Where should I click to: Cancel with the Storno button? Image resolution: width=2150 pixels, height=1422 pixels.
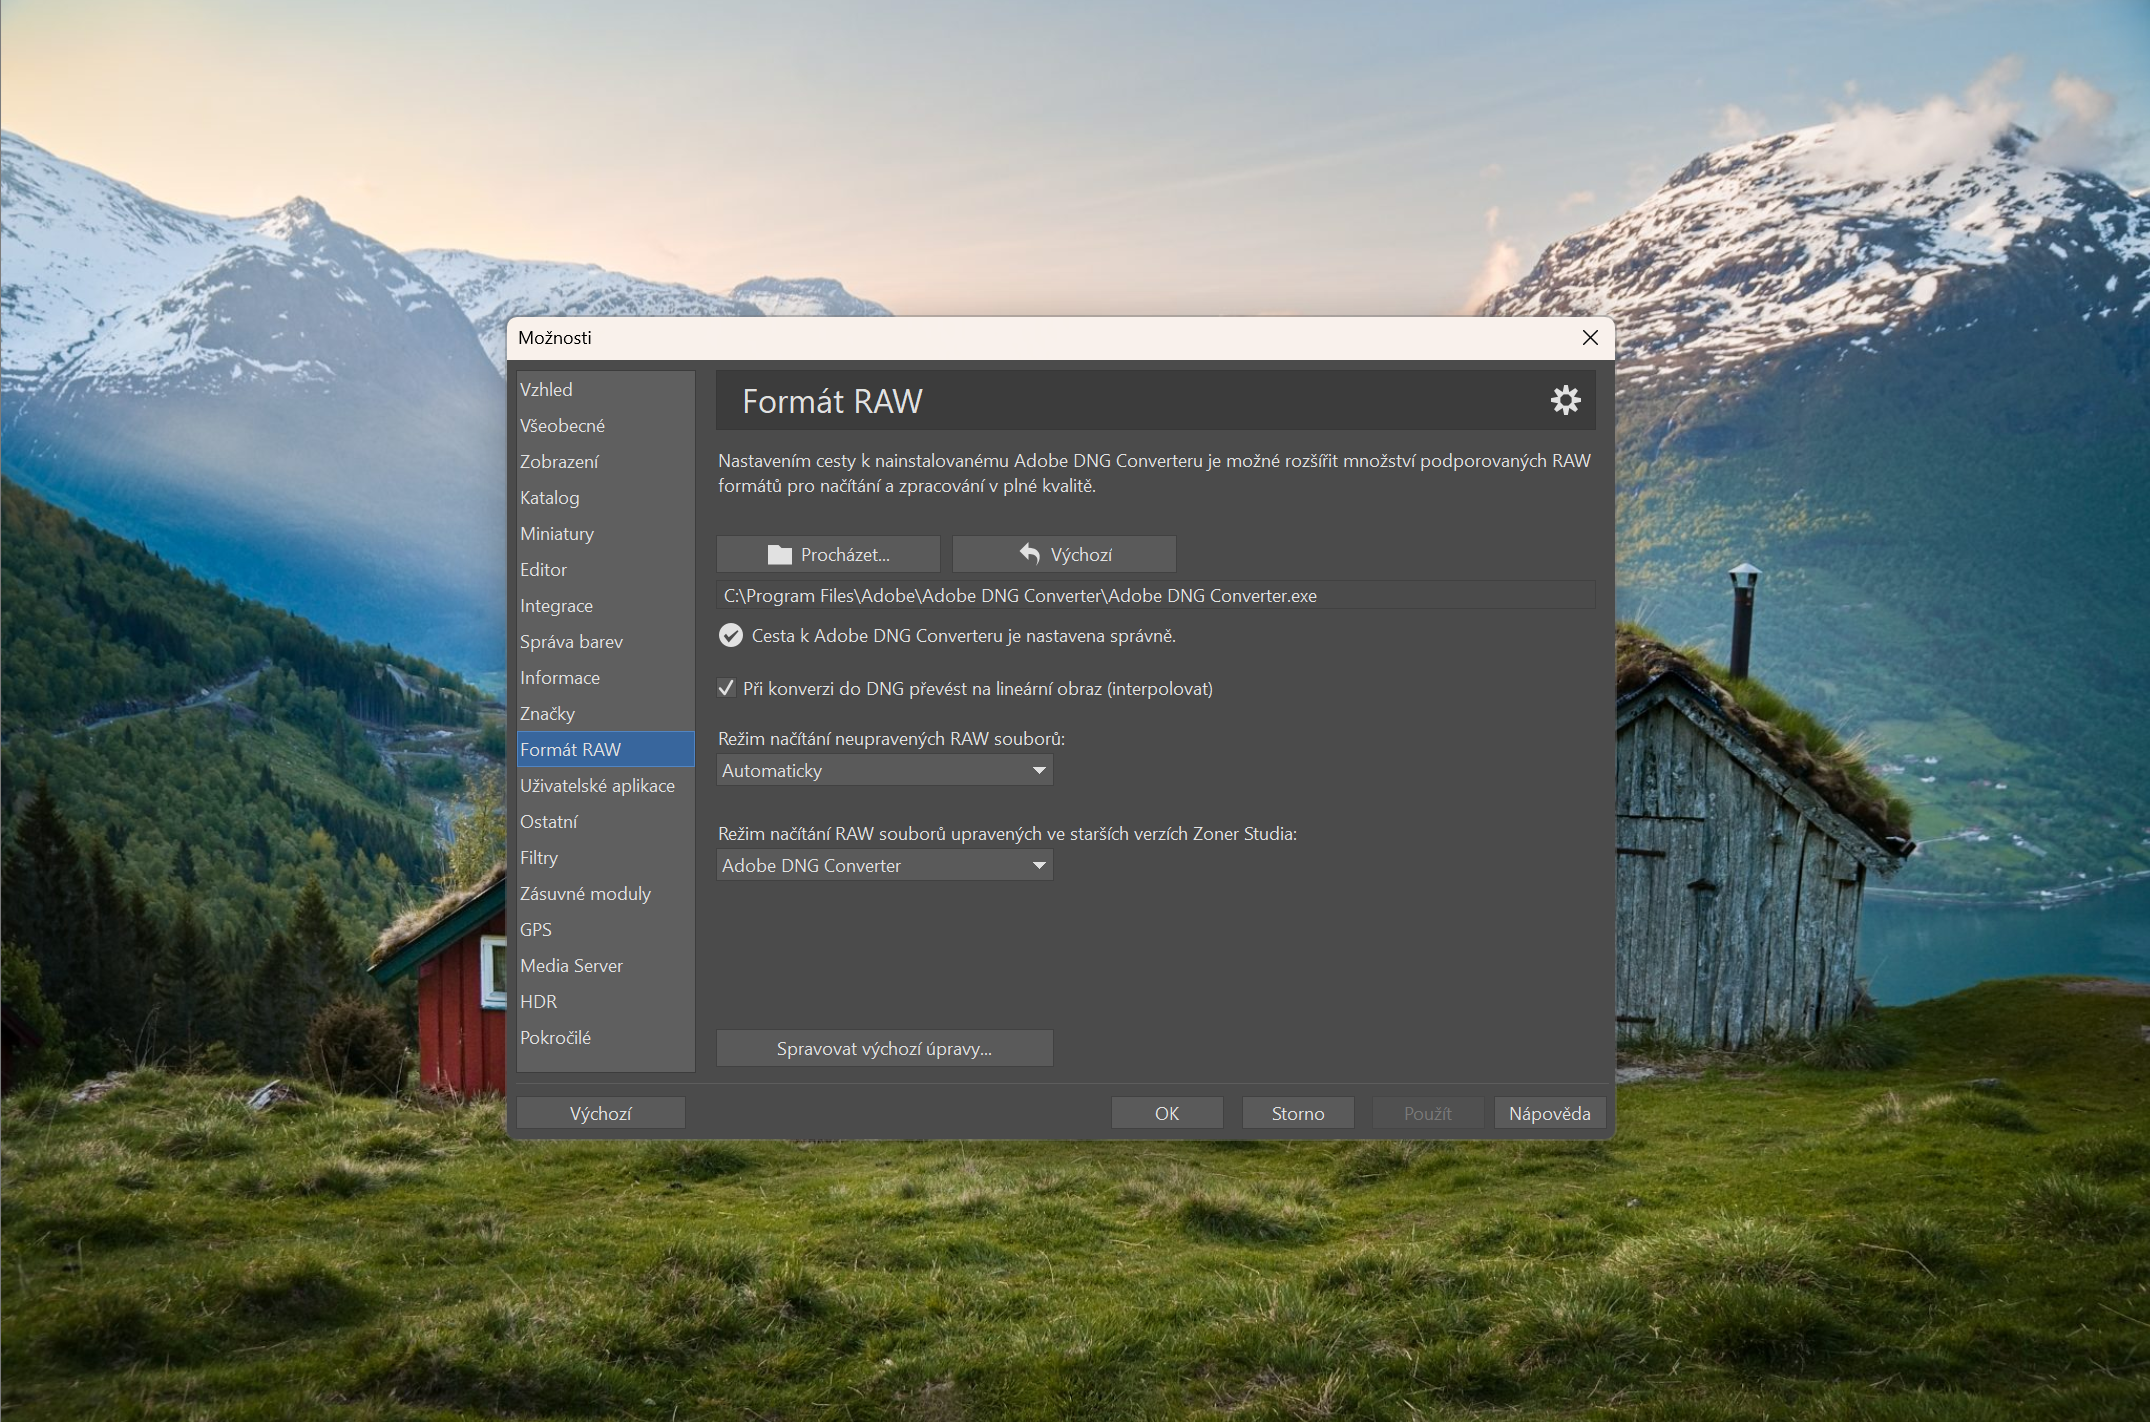(1298, 1113)
